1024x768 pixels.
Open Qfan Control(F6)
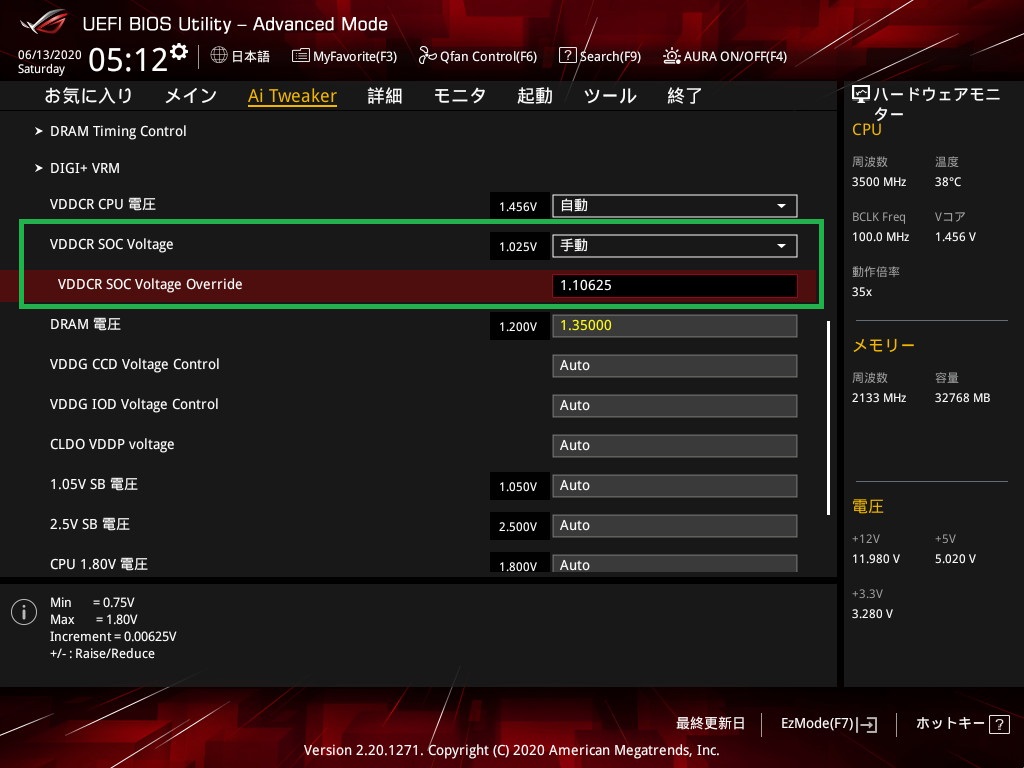tap(477, 56)
